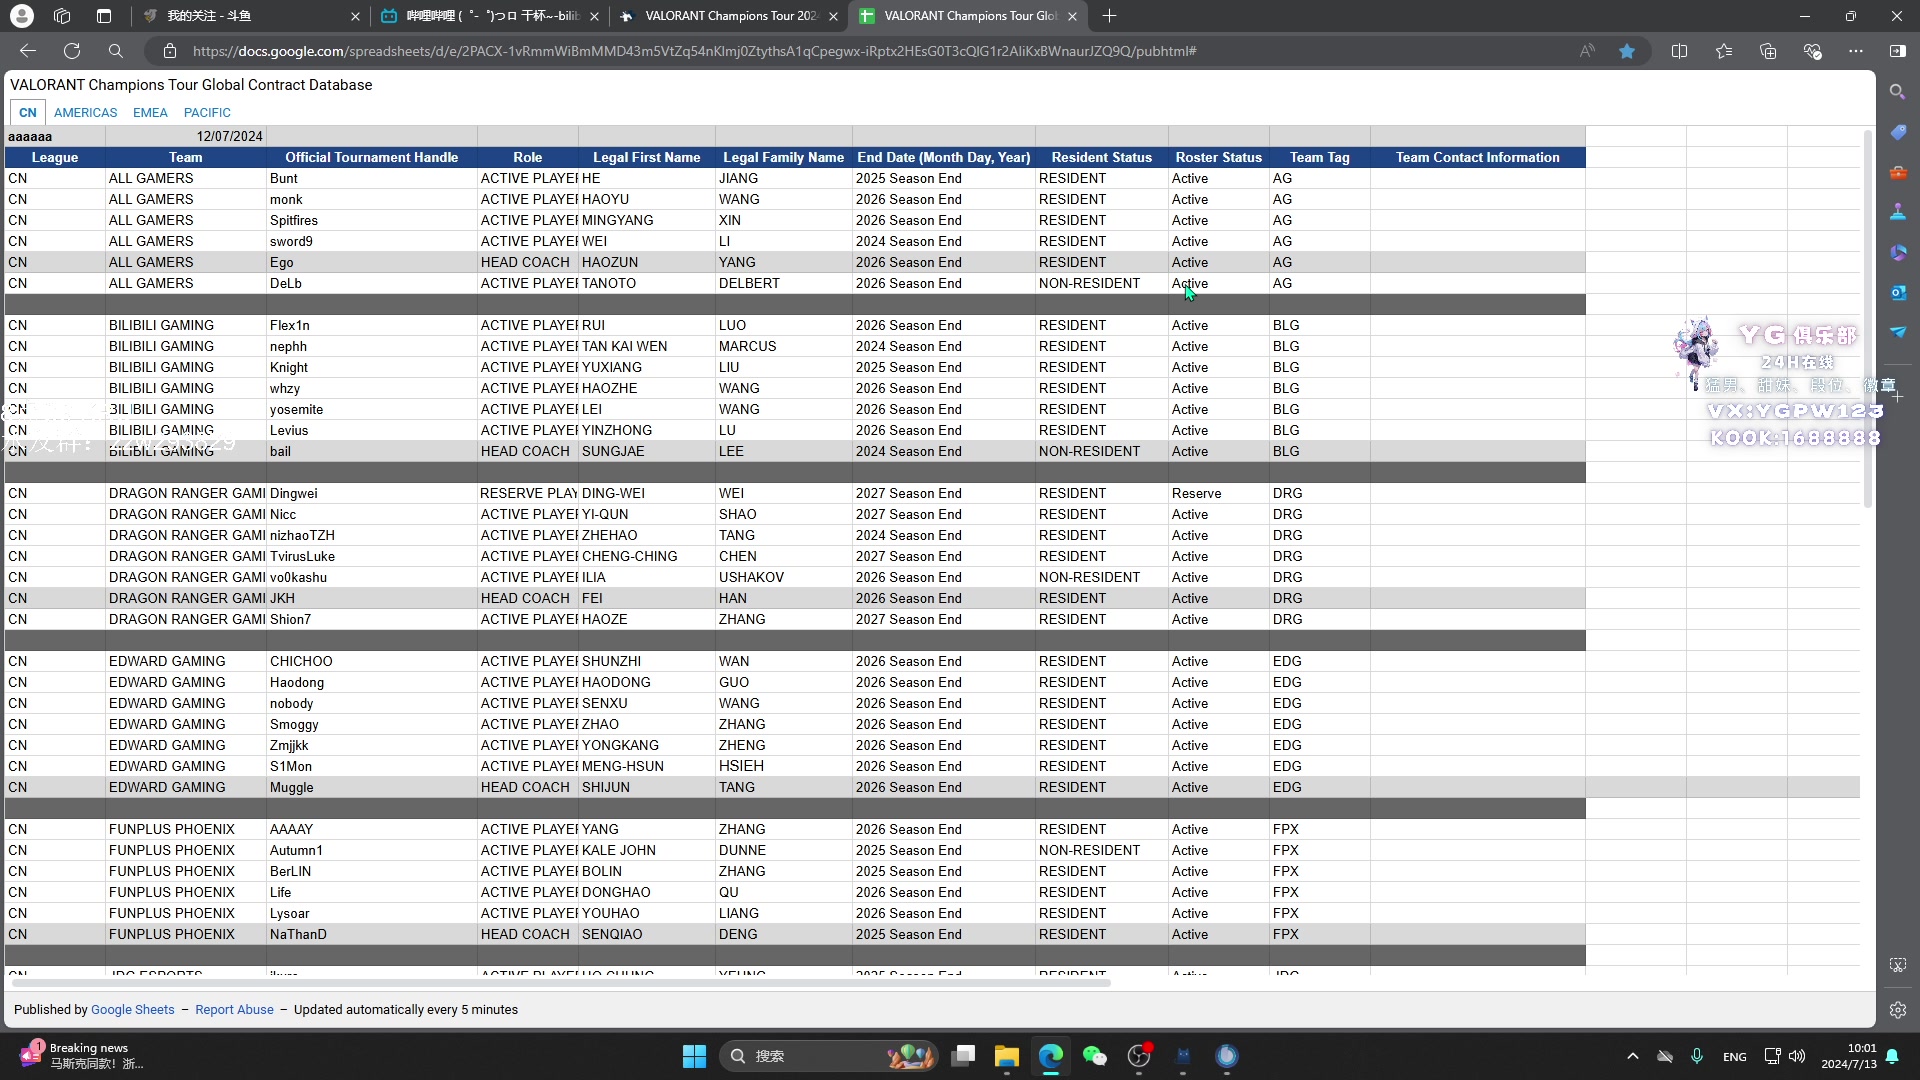This screenshot has height=1080, width=1920.
Task: Click the favorites star in address bar
Action: tap(1627, 51)
